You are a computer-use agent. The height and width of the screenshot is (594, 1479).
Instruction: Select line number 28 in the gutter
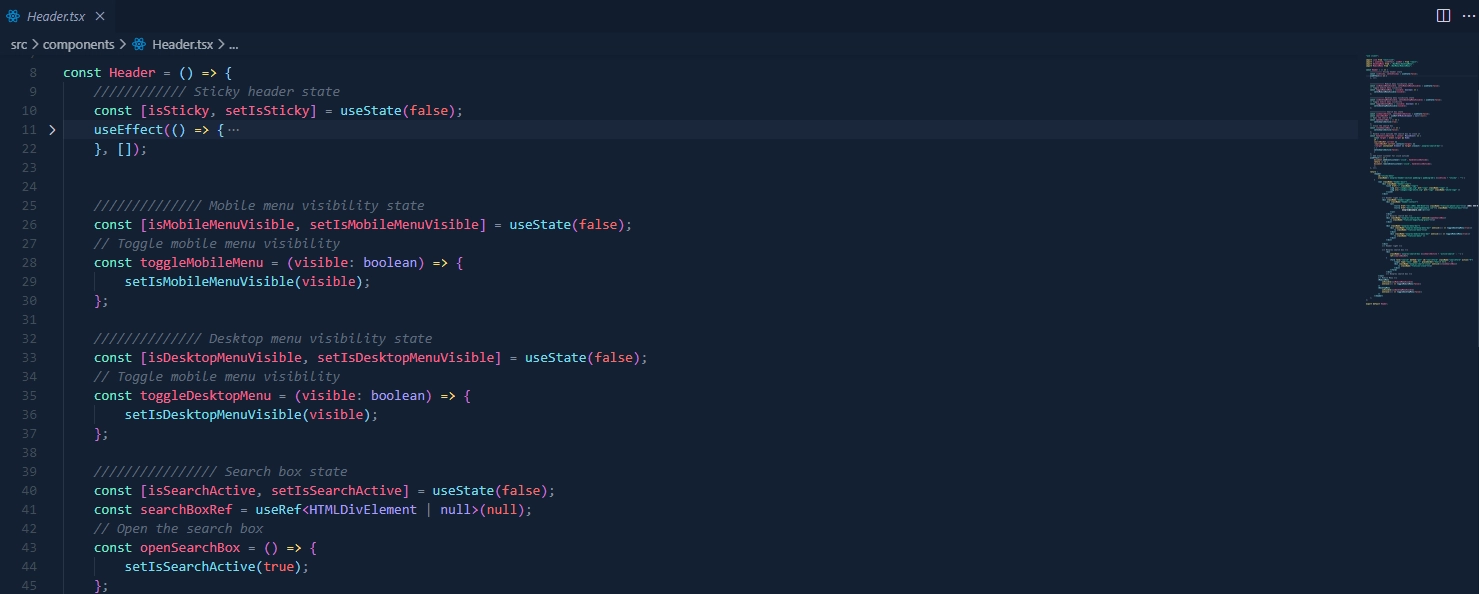pyautogui.click(x=29, y=263)
